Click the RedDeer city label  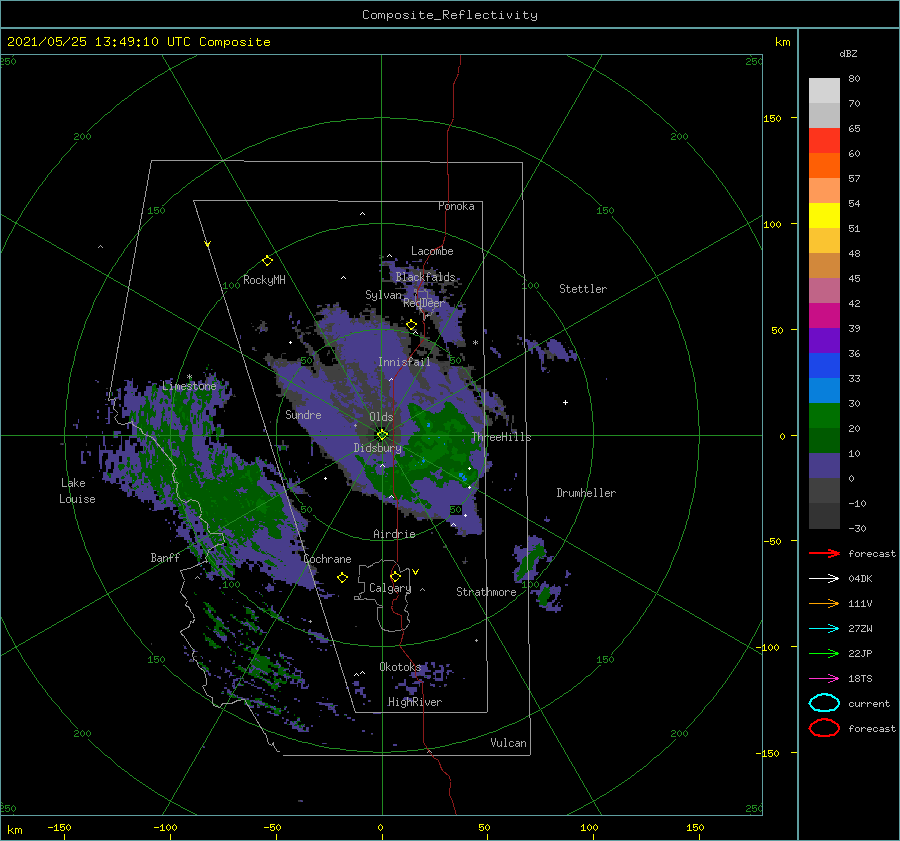pyautogui.click(x=424, y=303)
